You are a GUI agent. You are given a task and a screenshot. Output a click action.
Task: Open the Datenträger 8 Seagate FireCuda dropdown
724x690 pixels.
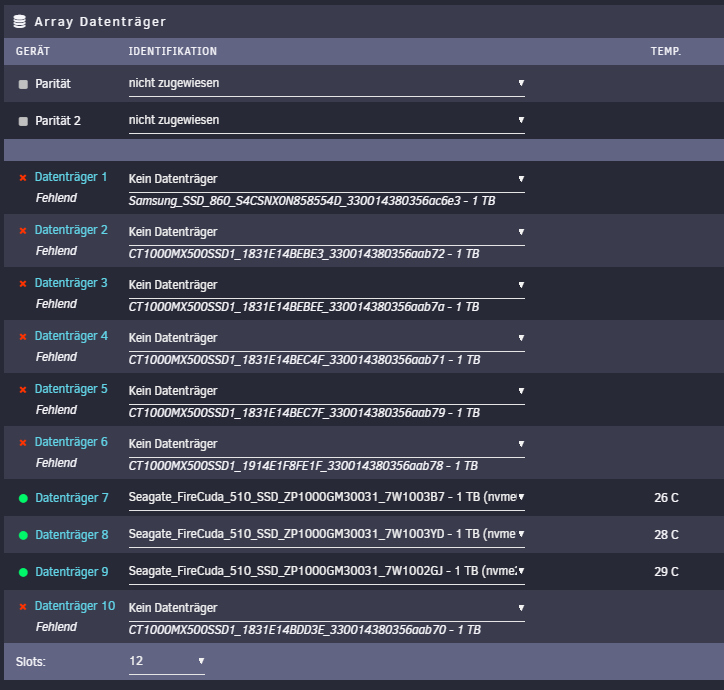coord(326,534)
